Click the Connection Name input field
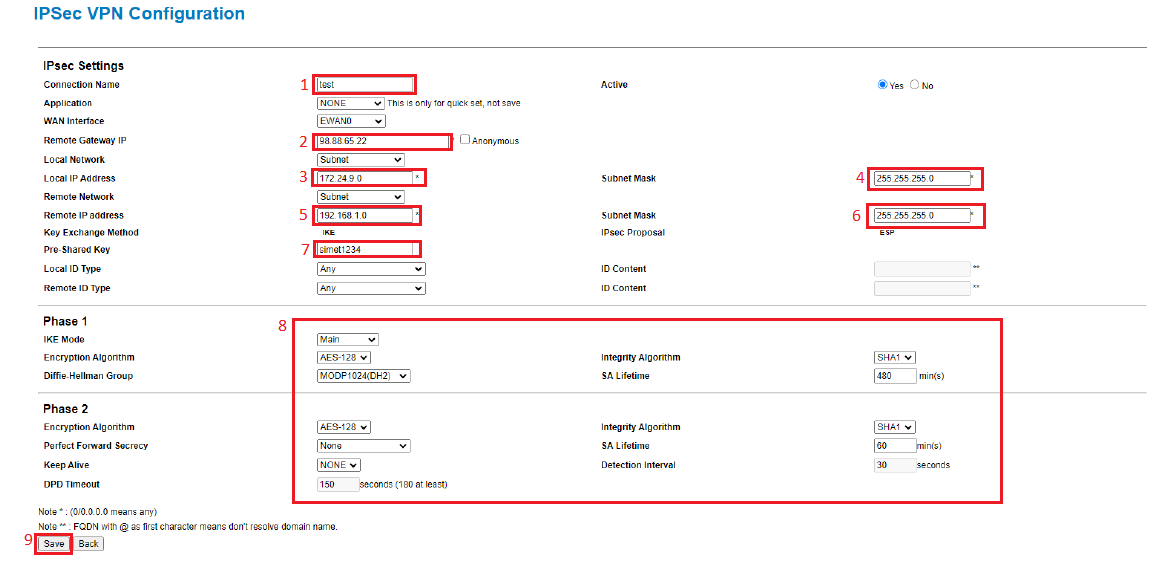Image resolution: width=1169 pixels, height=577 pixels. 364,85
